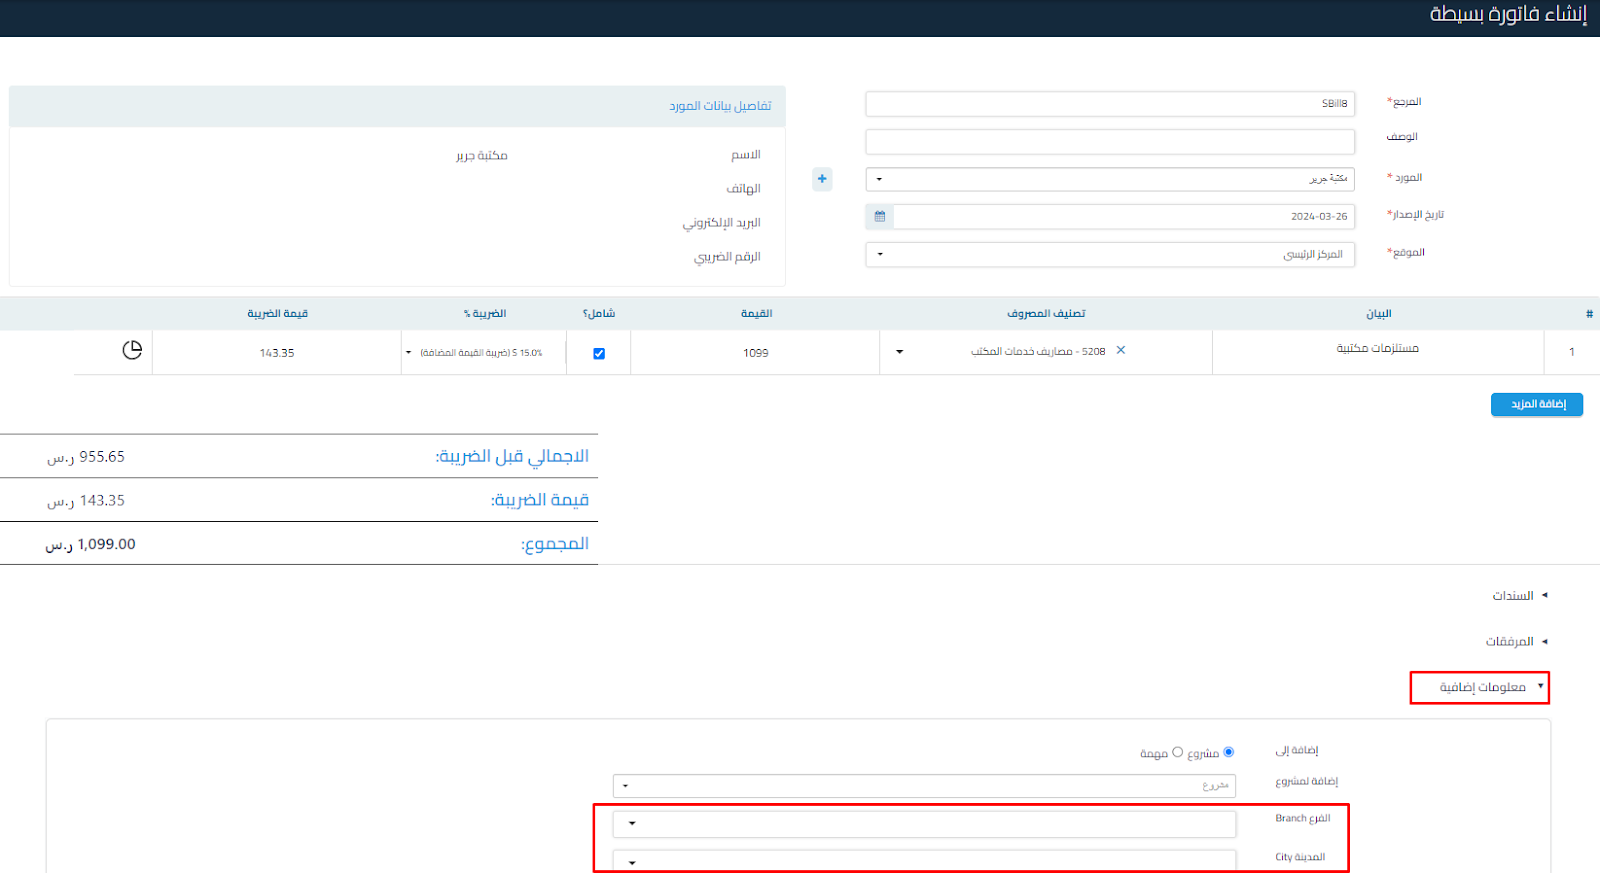Click the total 1,099.00 value
The image size is (1600, 873).
(x=90, y=545)
